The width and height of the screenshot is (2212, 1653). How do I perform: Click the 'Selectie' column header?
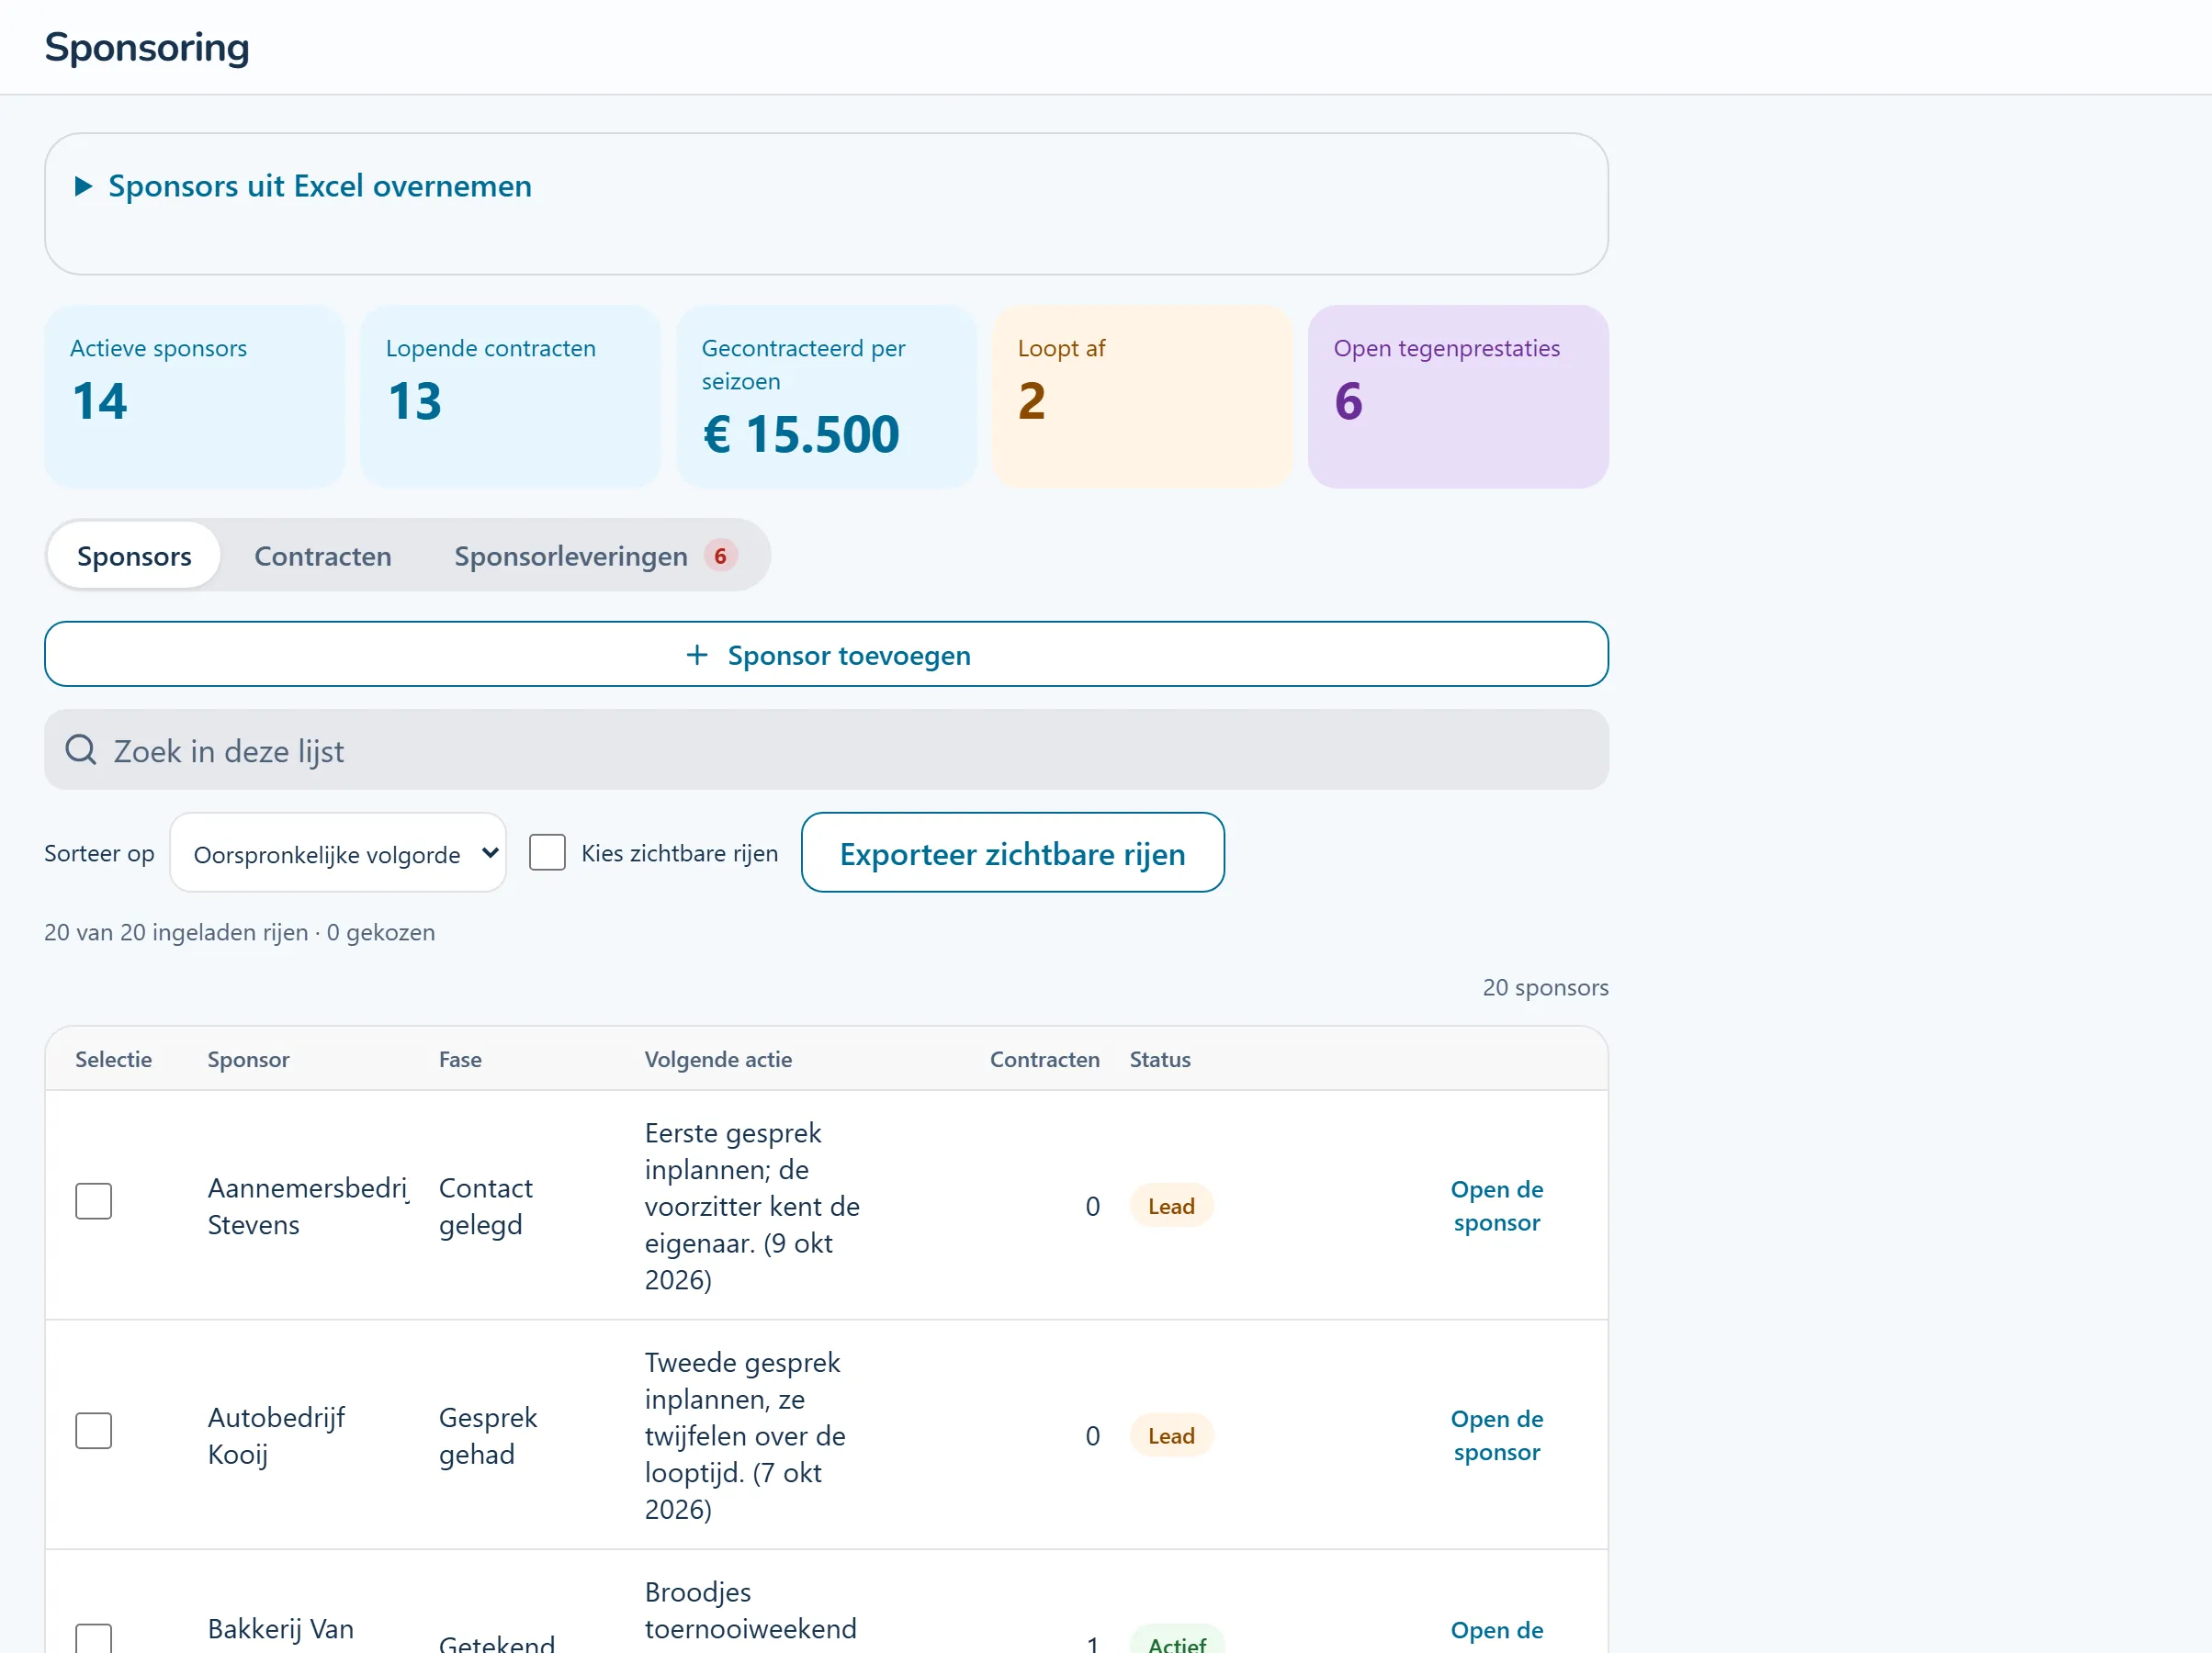[x=114, y=1060]
